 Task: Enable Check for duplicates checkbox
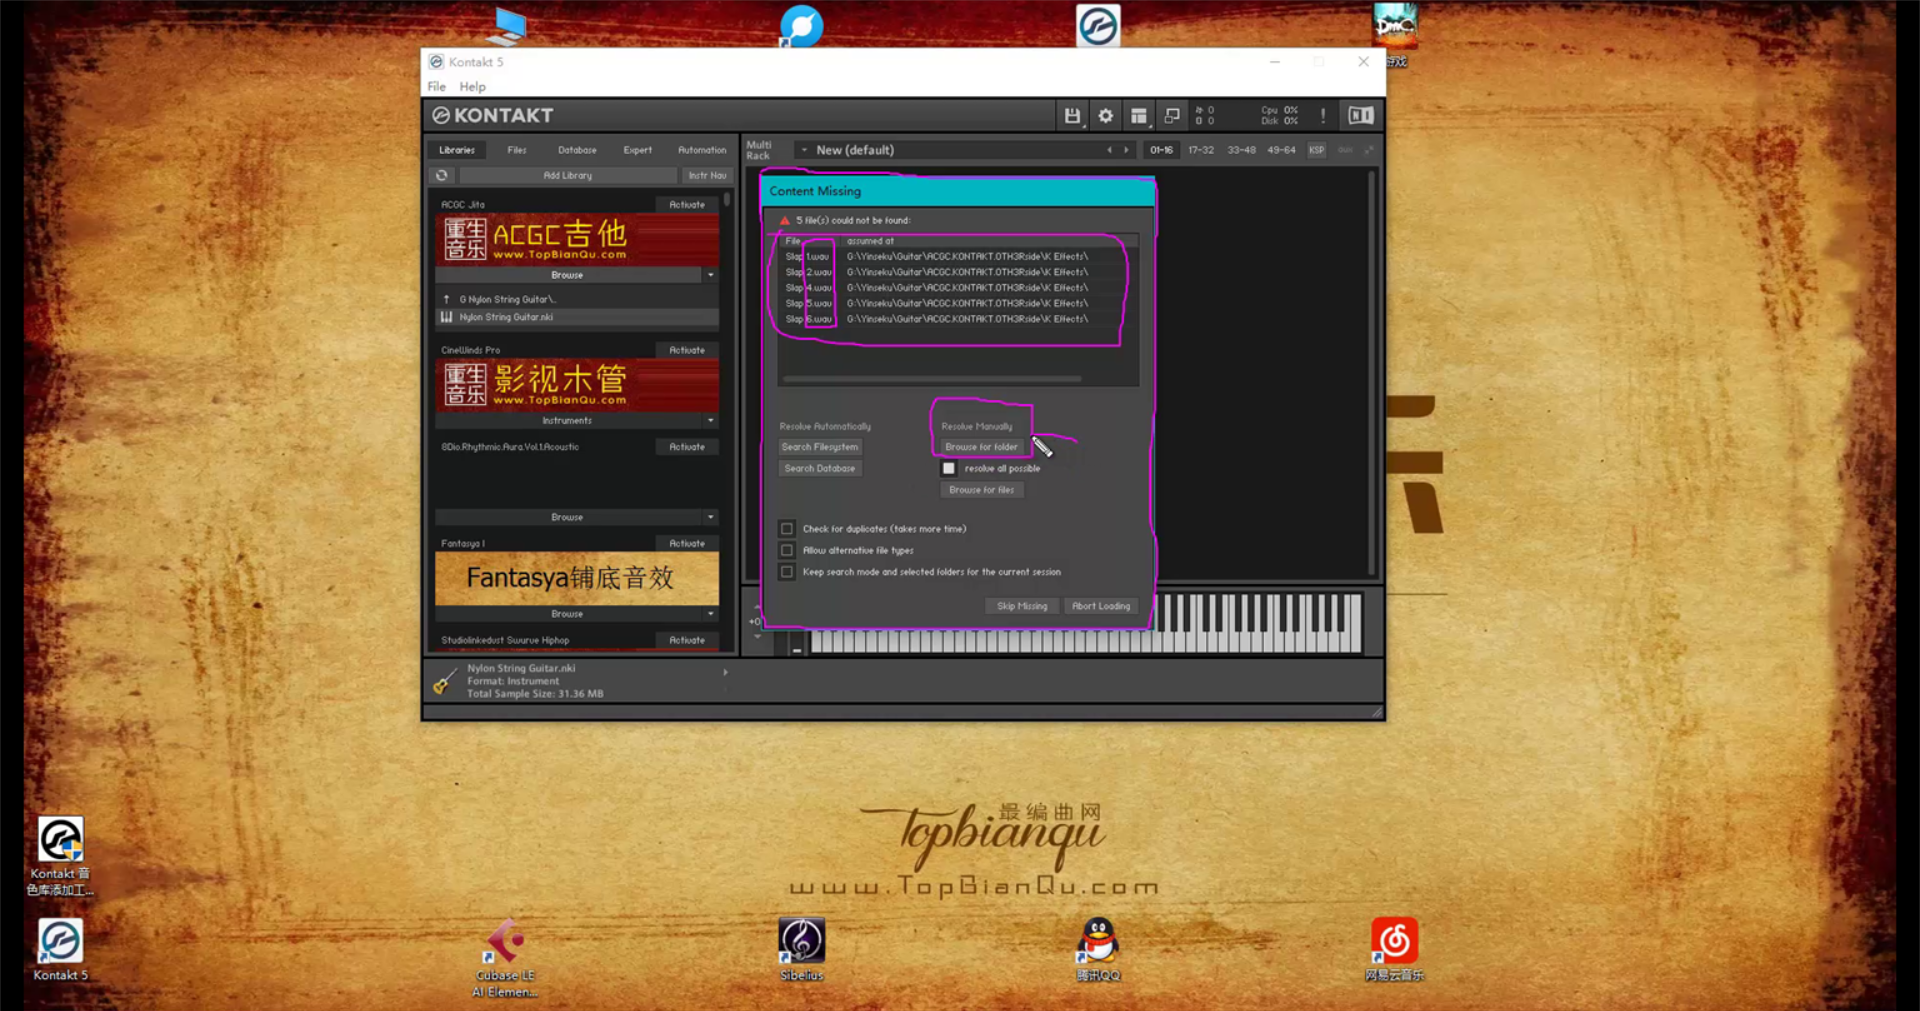(787, 529)
